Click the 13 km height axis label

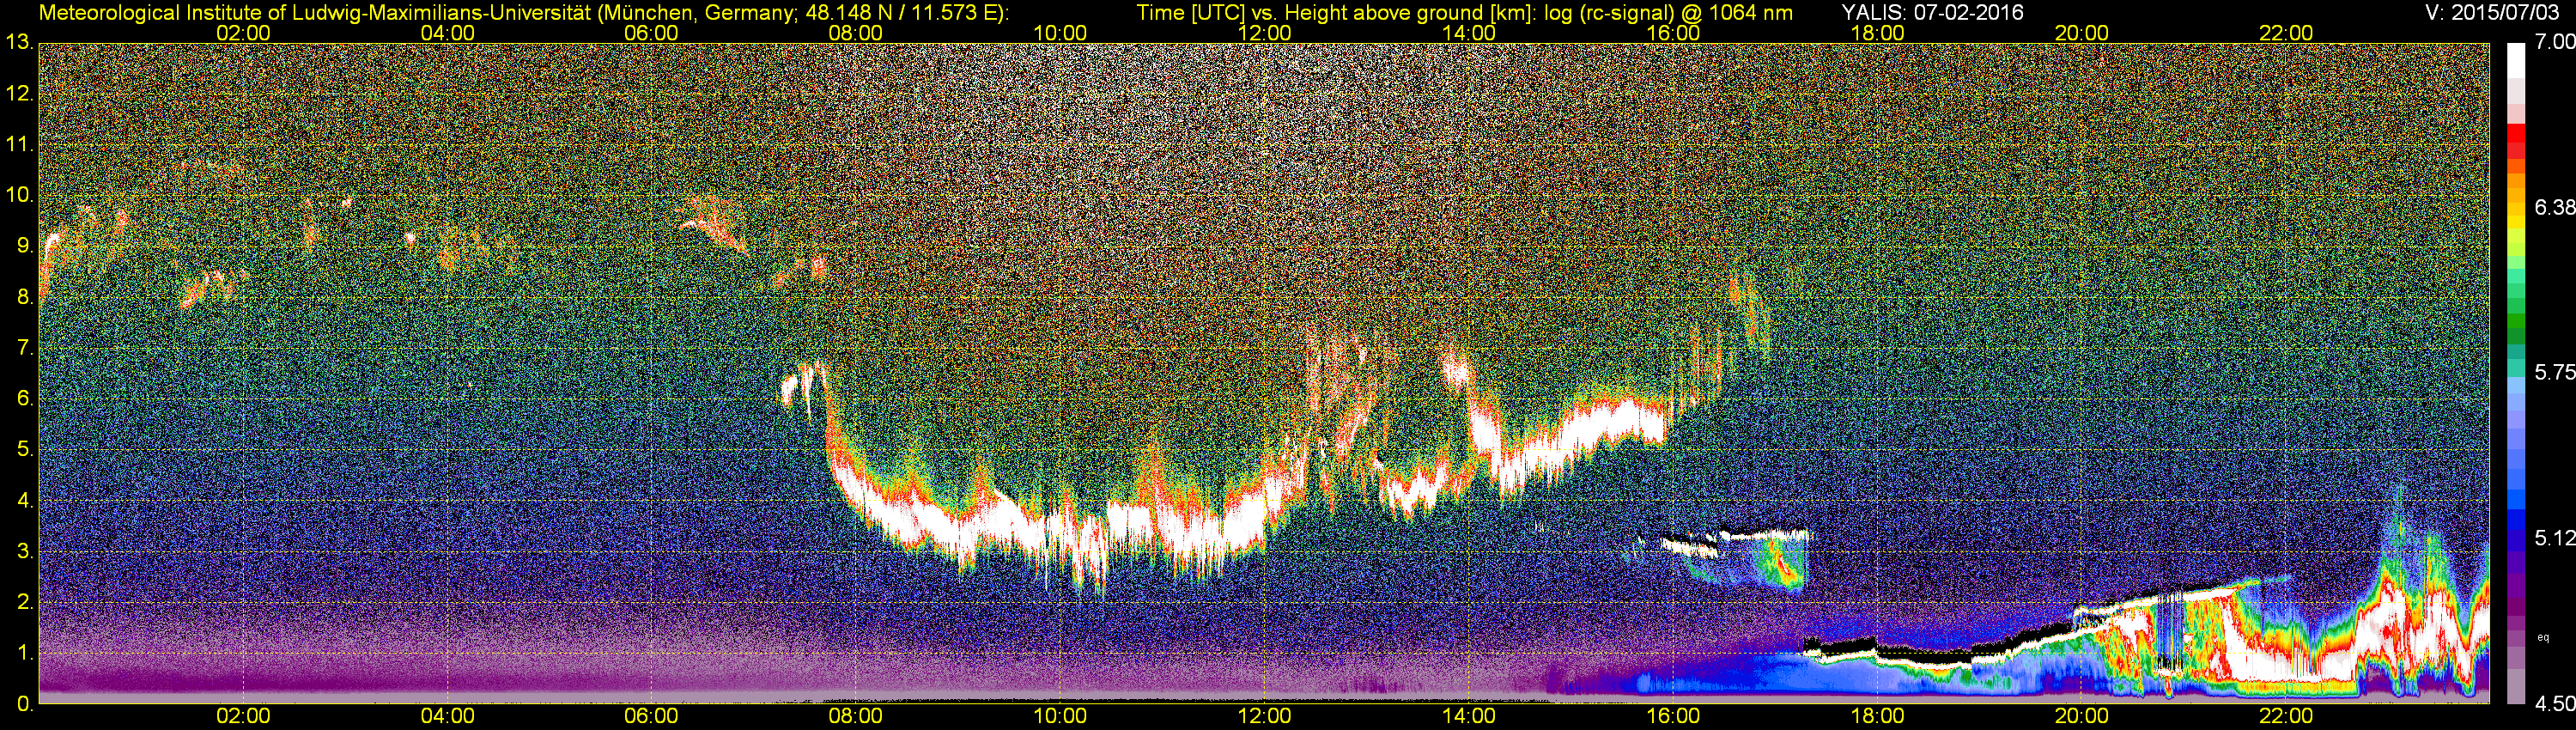point(18,43)
